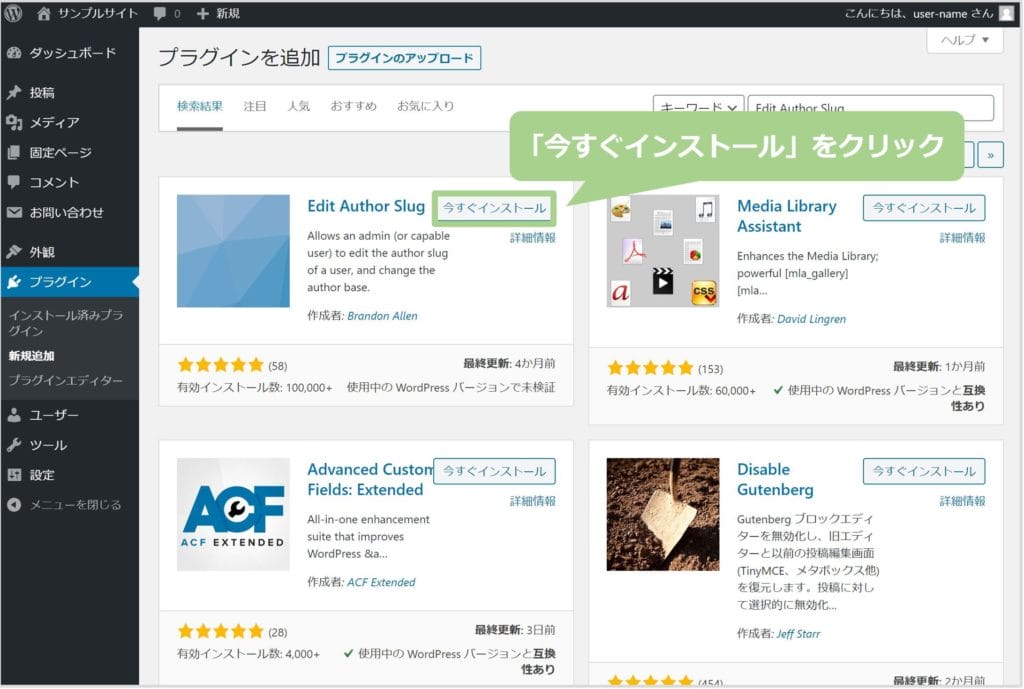Image resolution: width=1024 pixels, height=689 pixels.
Task: Switch to the おすすめ tab
Action: (x=353, y=106)
